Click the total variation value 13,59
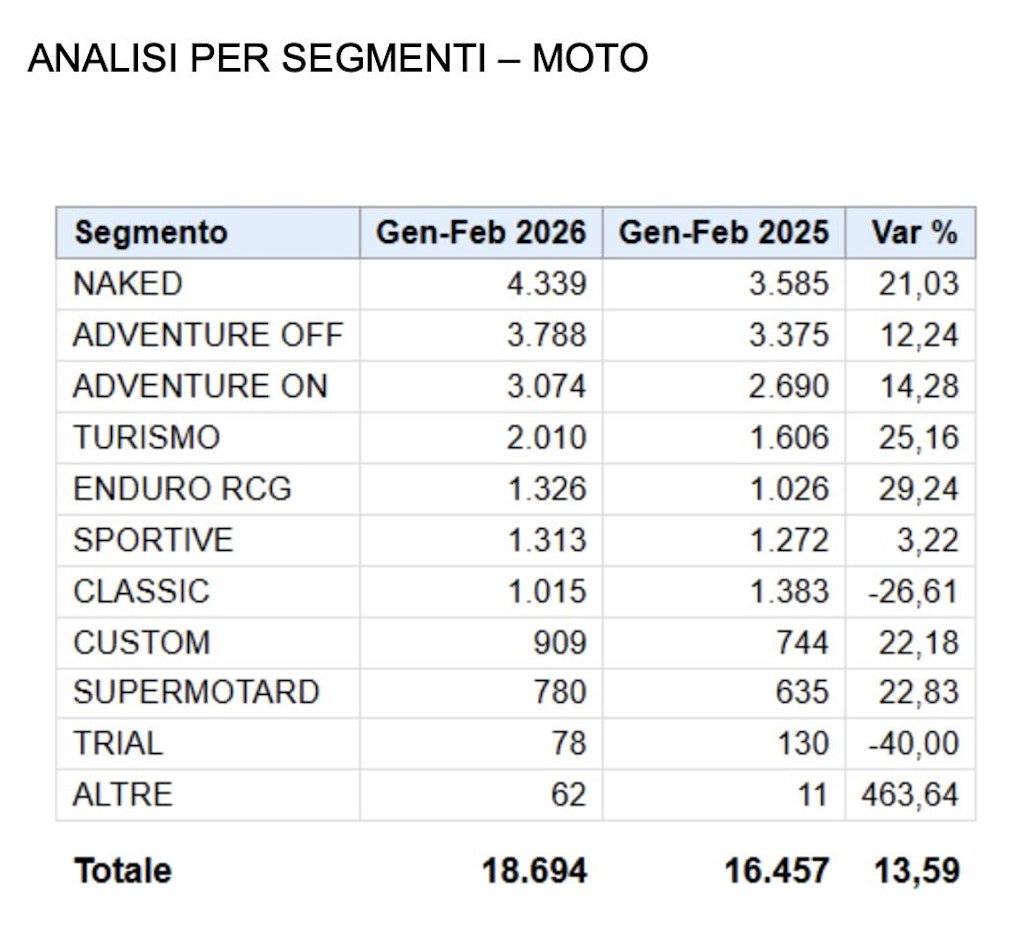1024x939 pixels. point(917,871)
